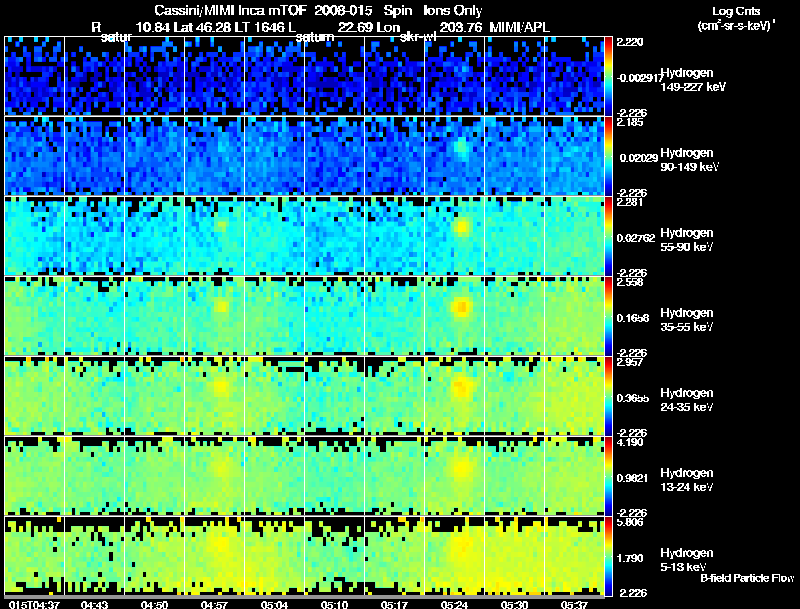This screenshot has height=609, width=800.
Task: Select the 2008-015 date in the title
Action: (343, 10)
